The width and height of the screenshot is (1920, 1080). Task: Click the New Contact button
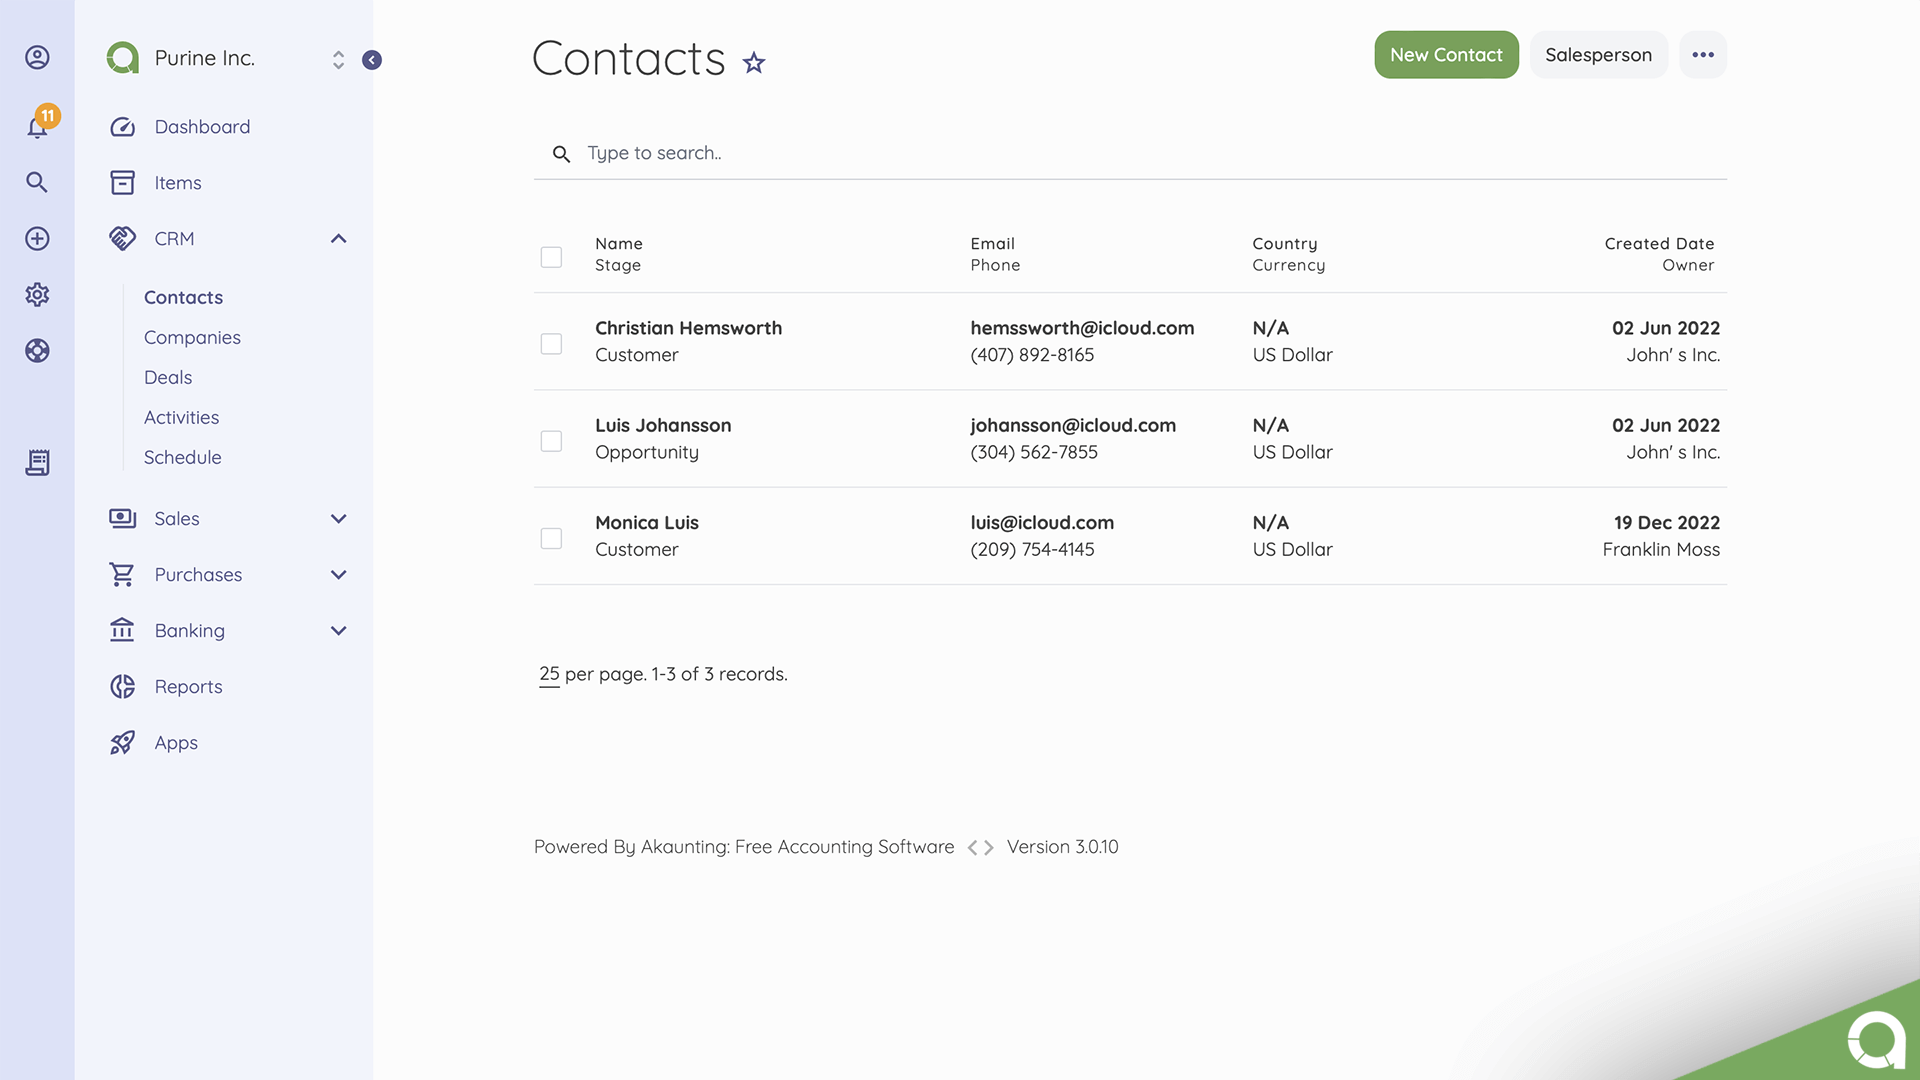click(x=1446, y=55)
